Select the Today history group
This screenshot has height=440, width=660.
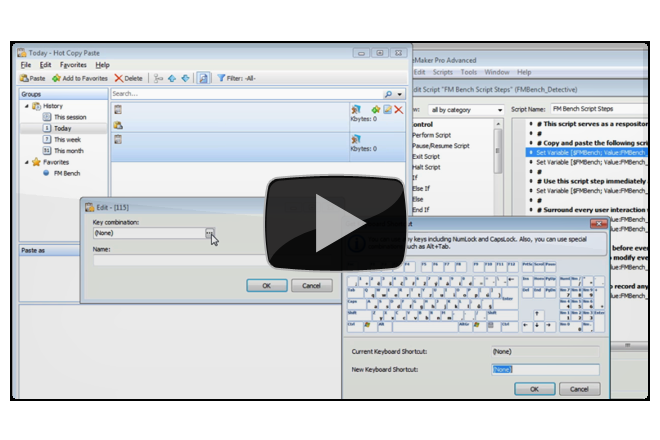62,128
